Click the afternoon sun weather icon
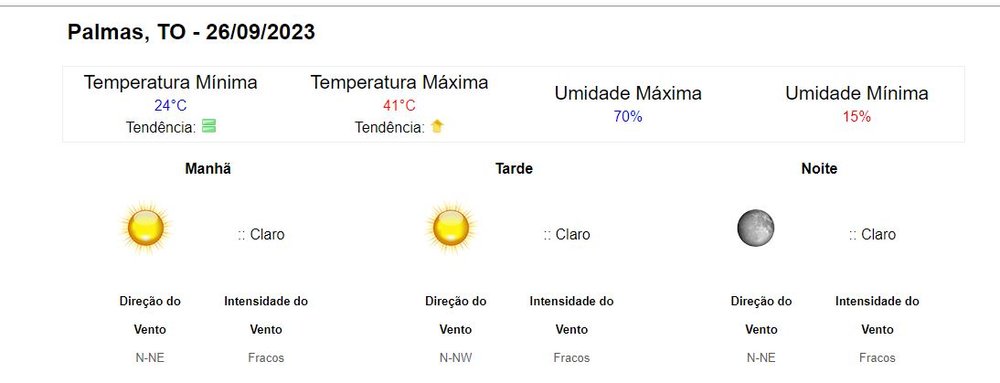1000x383 pixels. (451, 228)
